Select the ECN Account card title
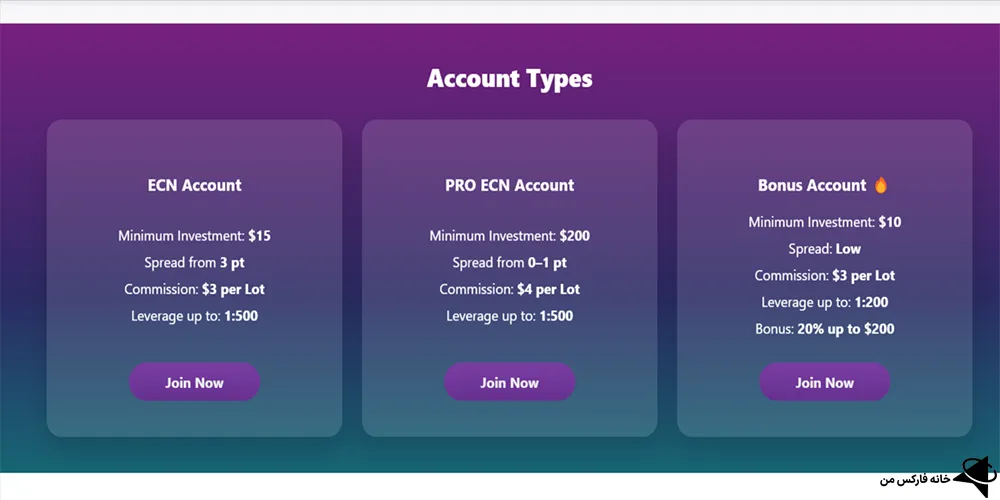The width and height of the screenshot is (1000, 500). coord(194,185)
